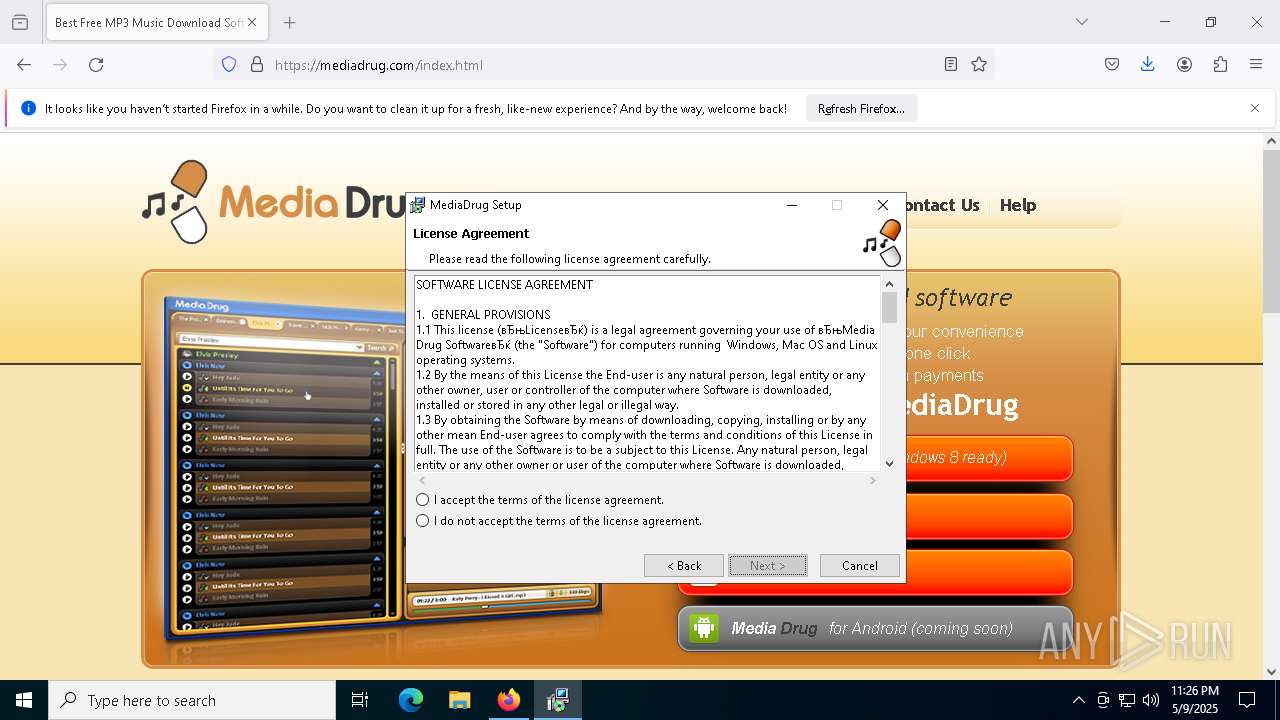Open Firefox application menu
The height and width of the screenshot is (720, 1280).
(x=1256, y=65)
